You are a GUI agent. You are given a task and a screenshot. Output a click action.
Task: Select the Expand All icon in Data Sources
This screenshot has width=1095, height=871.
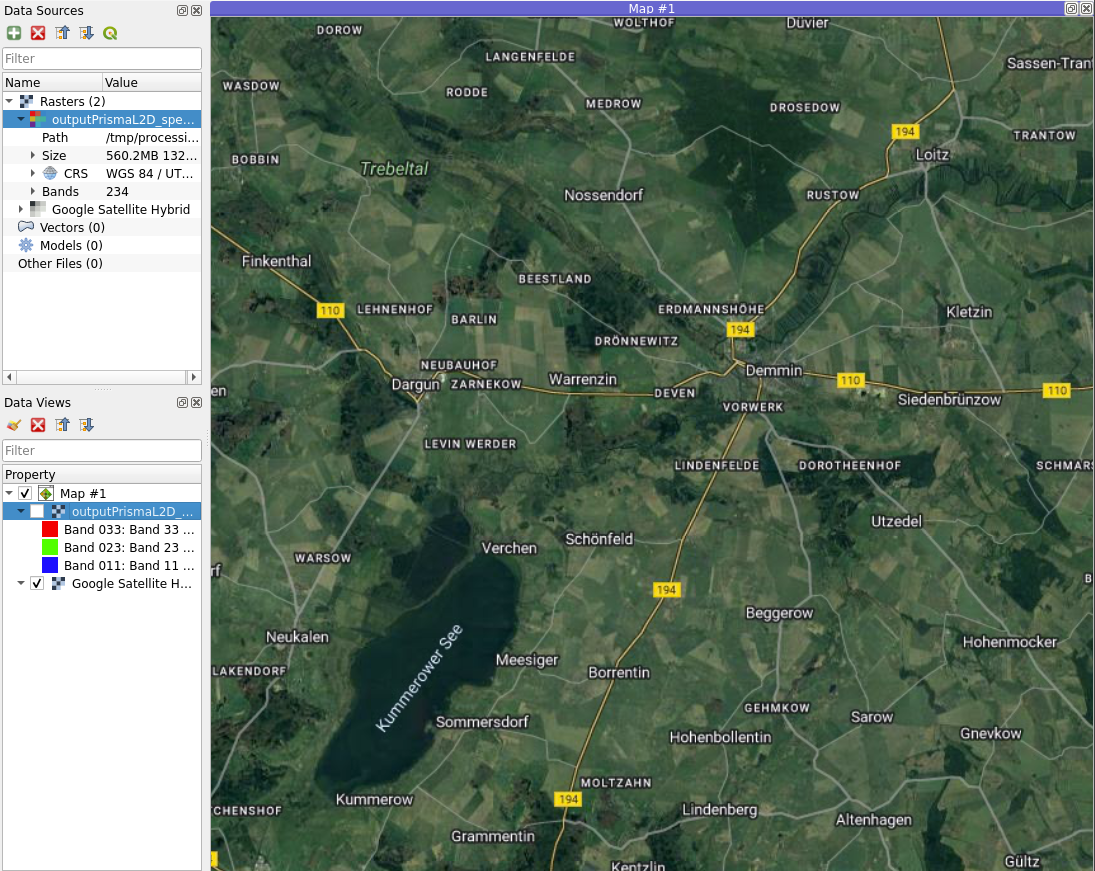click(86, 33)
